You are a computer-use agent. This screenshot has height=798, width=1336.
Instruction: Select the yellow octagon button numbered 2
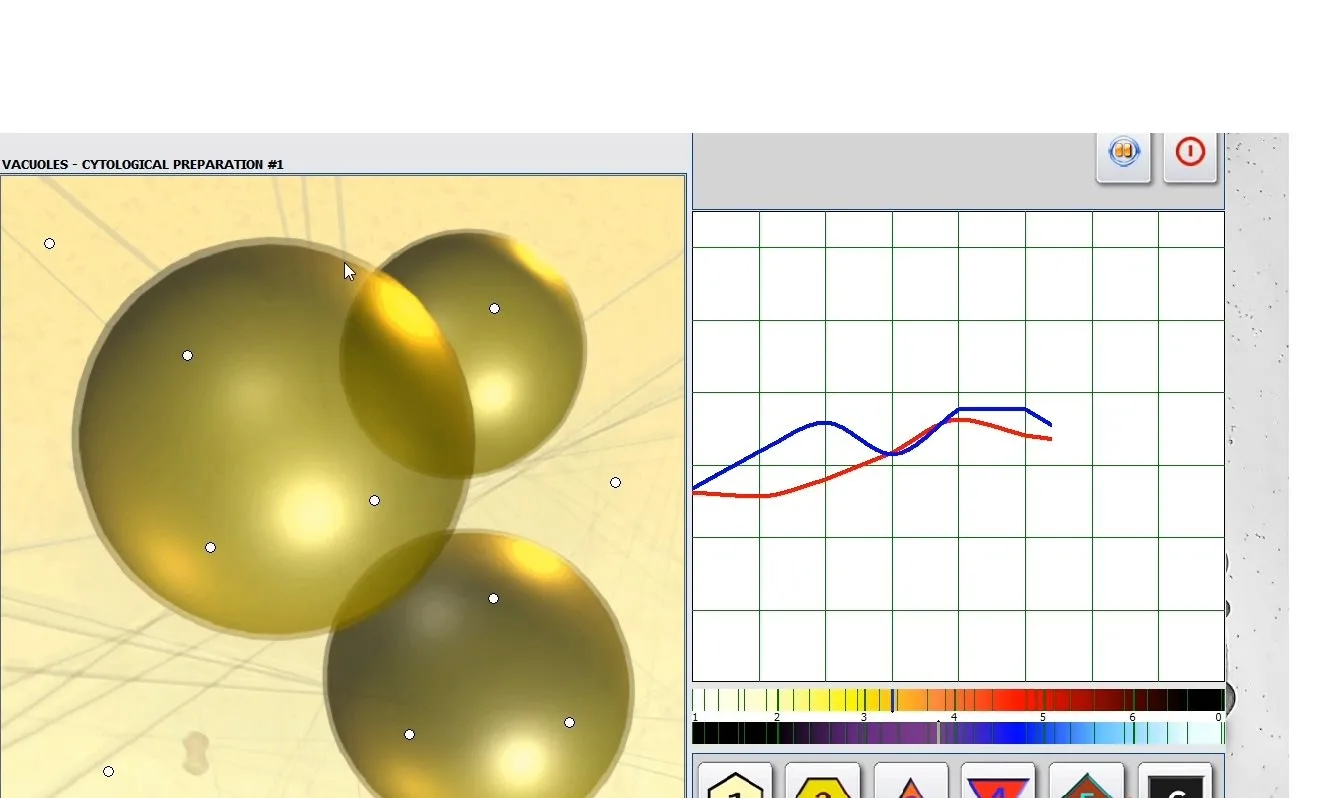coord(823,781)
